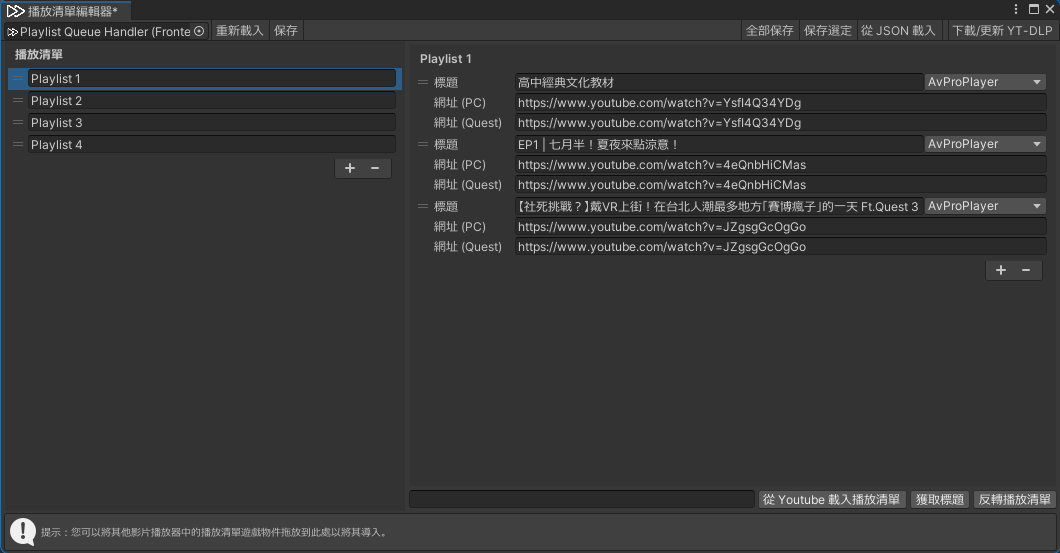Expand the AvProPlayer dropdown for the 社死挑戰 entry
This screenshot has width=1060, height=553.
pyautogui.click(x=985, y=206)
